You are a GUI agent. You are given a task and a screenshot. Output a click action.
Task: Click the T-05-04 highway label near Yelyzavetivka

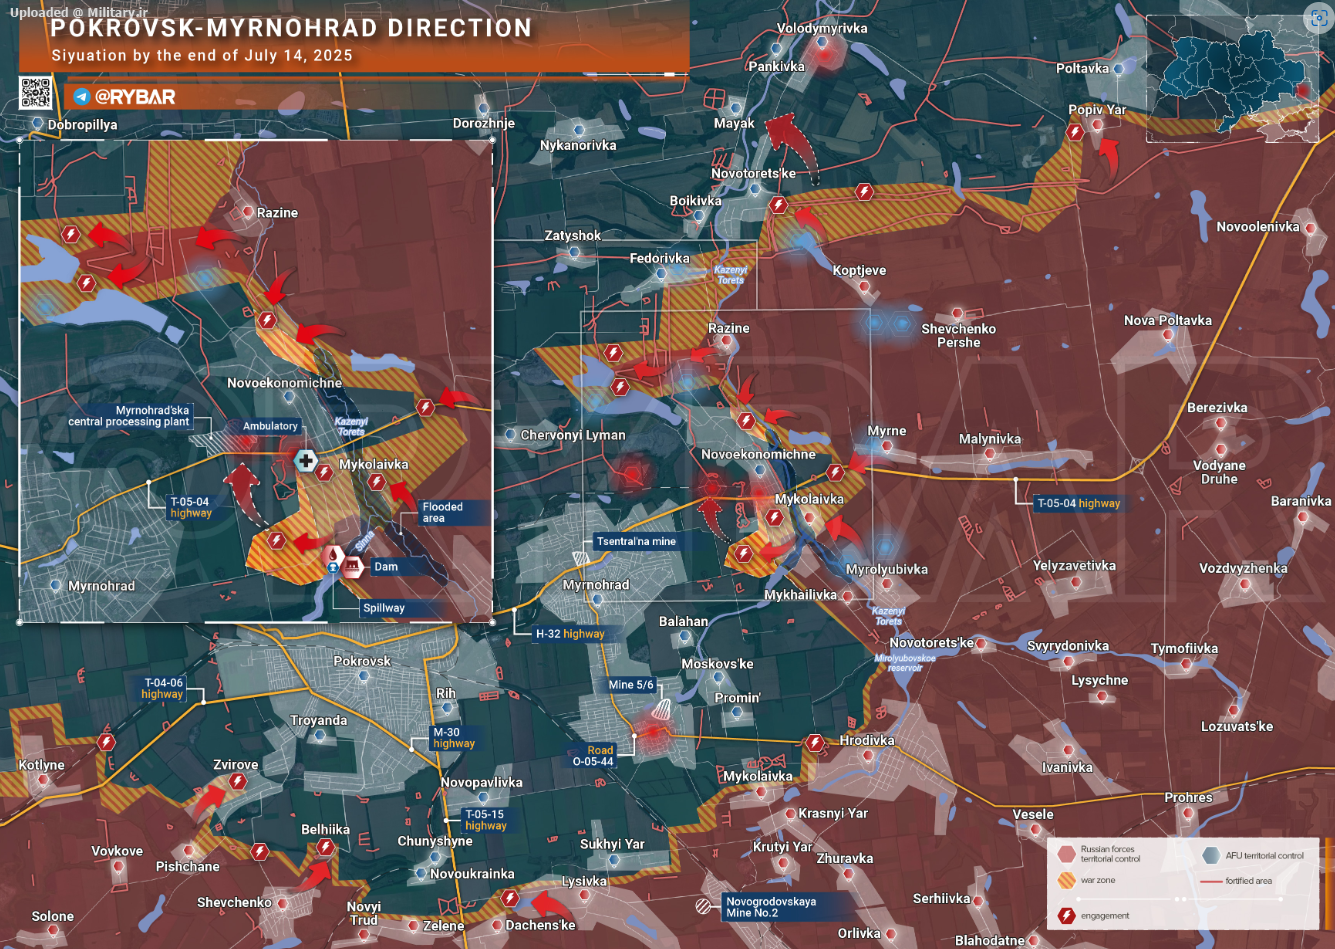1078,503
